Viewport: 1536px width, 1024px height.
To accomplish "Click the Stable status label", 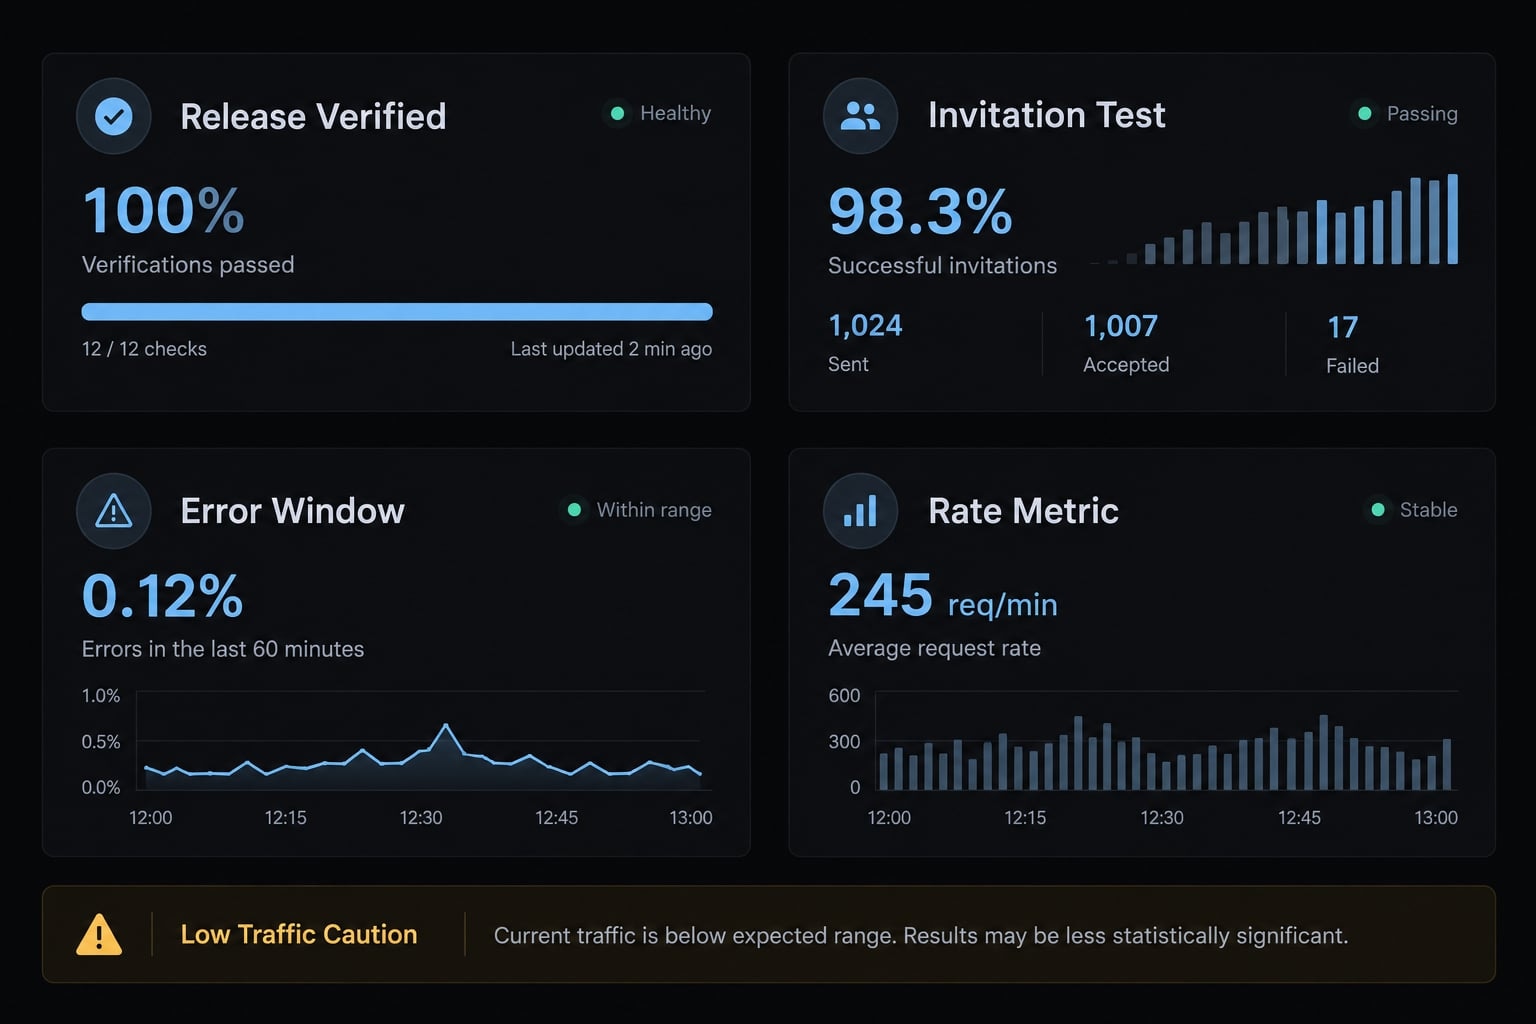I will pos(1428,510).
